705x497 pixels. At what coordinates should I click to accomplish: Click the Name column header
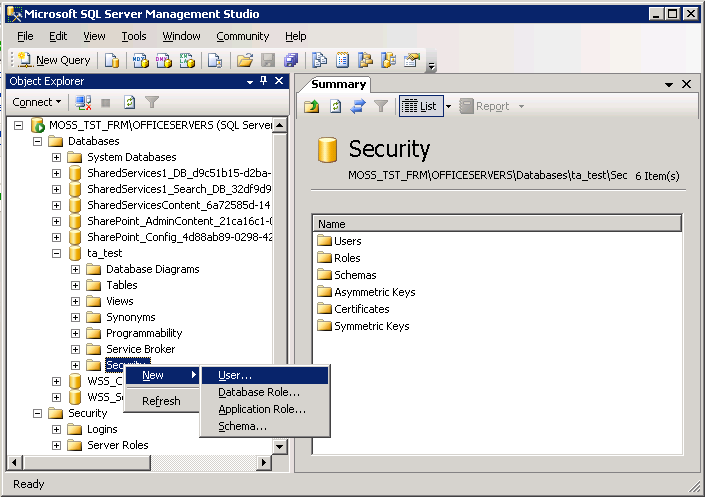coord(497,224)
